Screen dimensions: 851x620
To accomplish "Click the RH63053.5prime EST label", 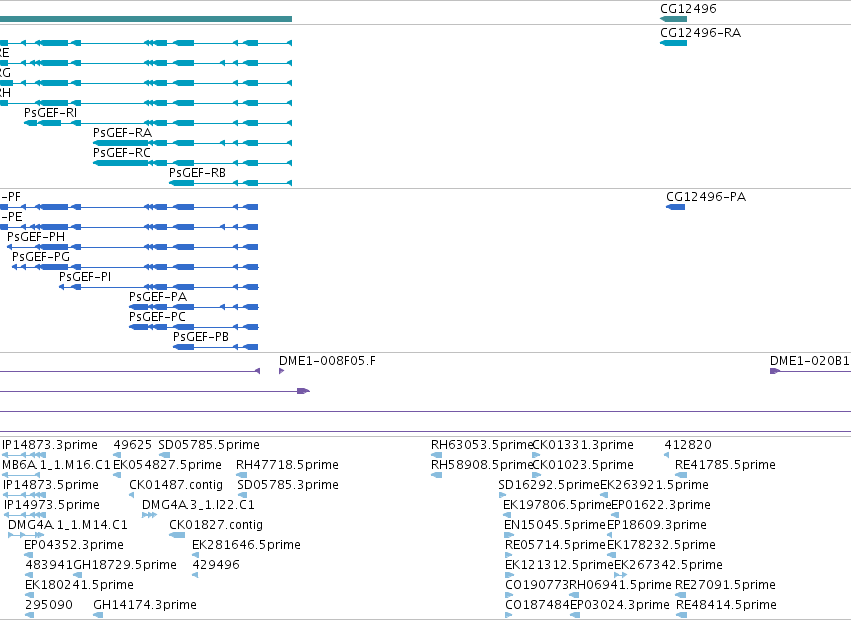I will (x=482, y=445).
